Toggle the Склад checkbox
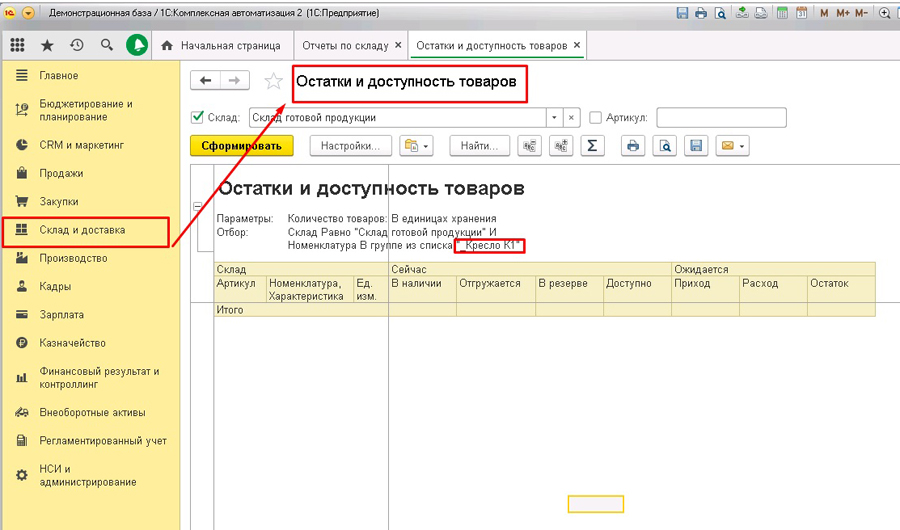 coord(197,117)
